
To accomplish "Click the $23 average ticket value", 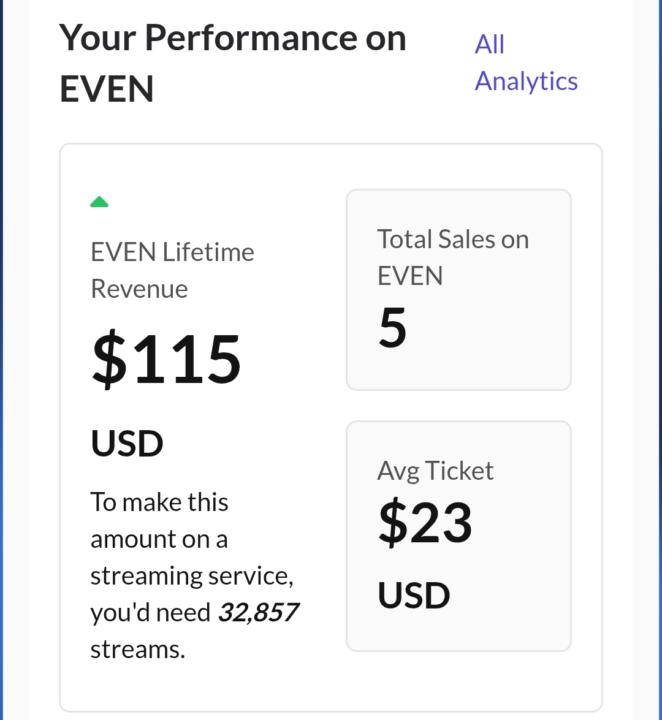I will click(x=424, y=523).
